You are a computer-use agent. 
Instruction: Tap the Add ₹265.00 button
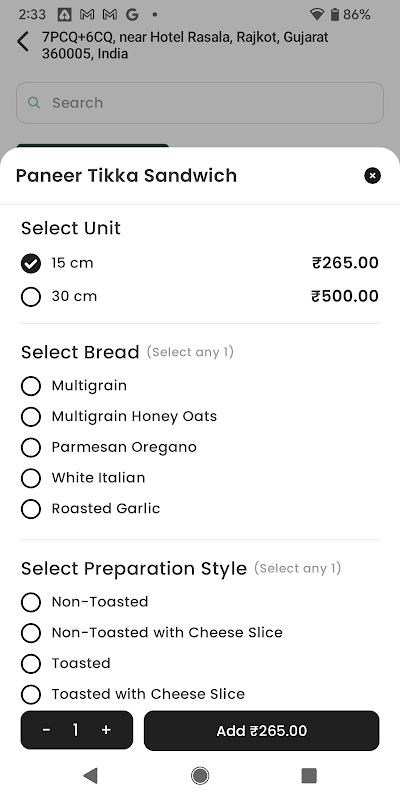pos(261,731)
